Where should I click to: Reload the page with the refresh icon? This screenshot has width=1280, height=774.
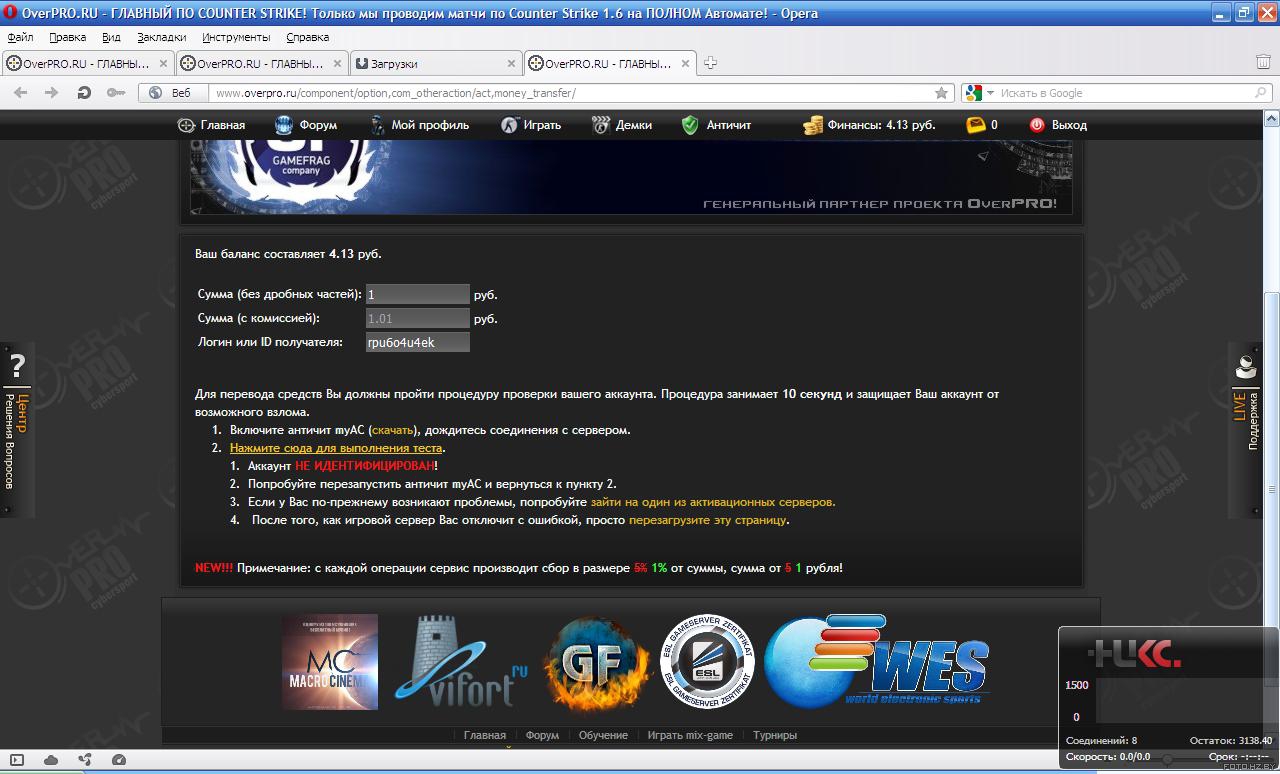(84, 93)
